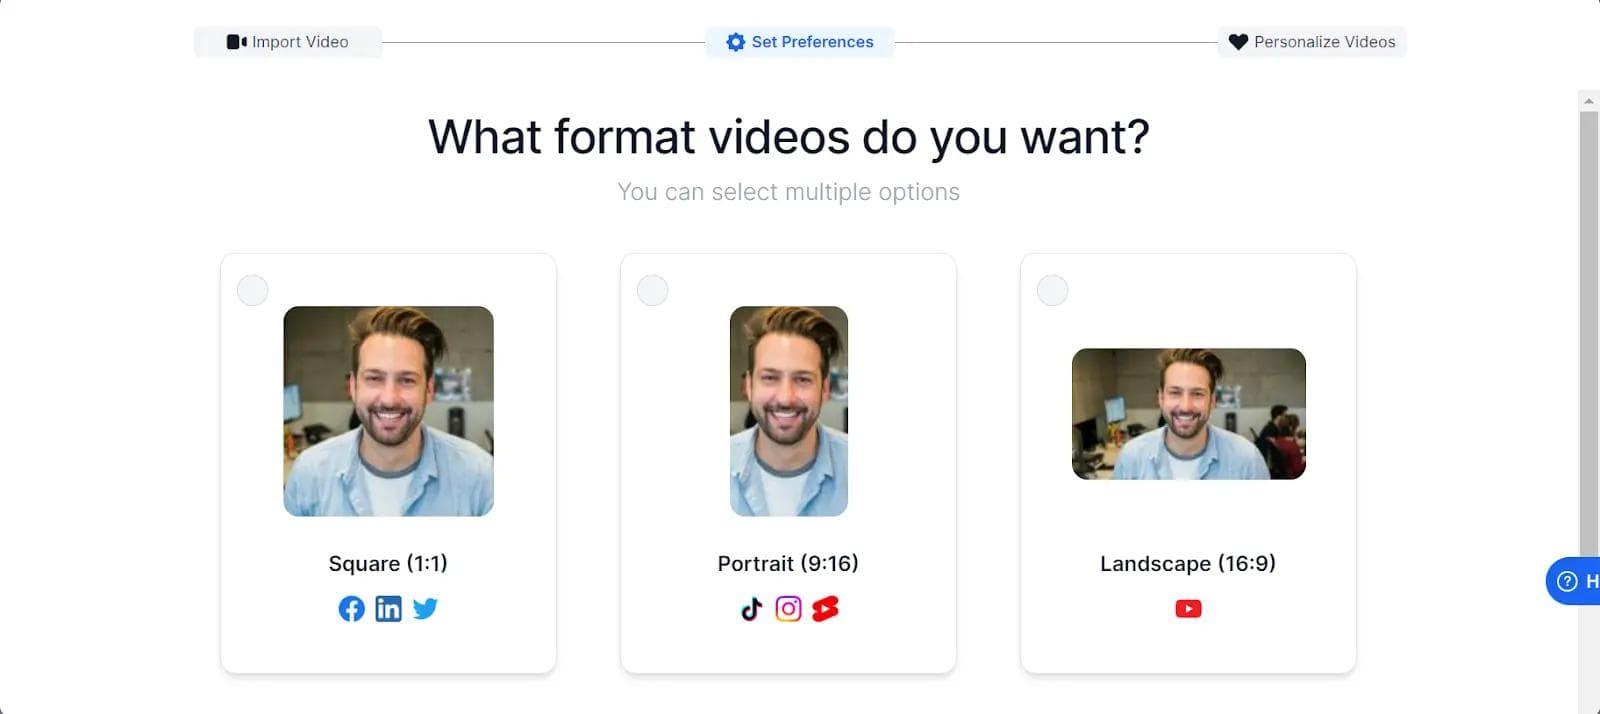The image size is (1600, 714).
Task: Click the Set Preferences step label
Action: pos(812,42)
